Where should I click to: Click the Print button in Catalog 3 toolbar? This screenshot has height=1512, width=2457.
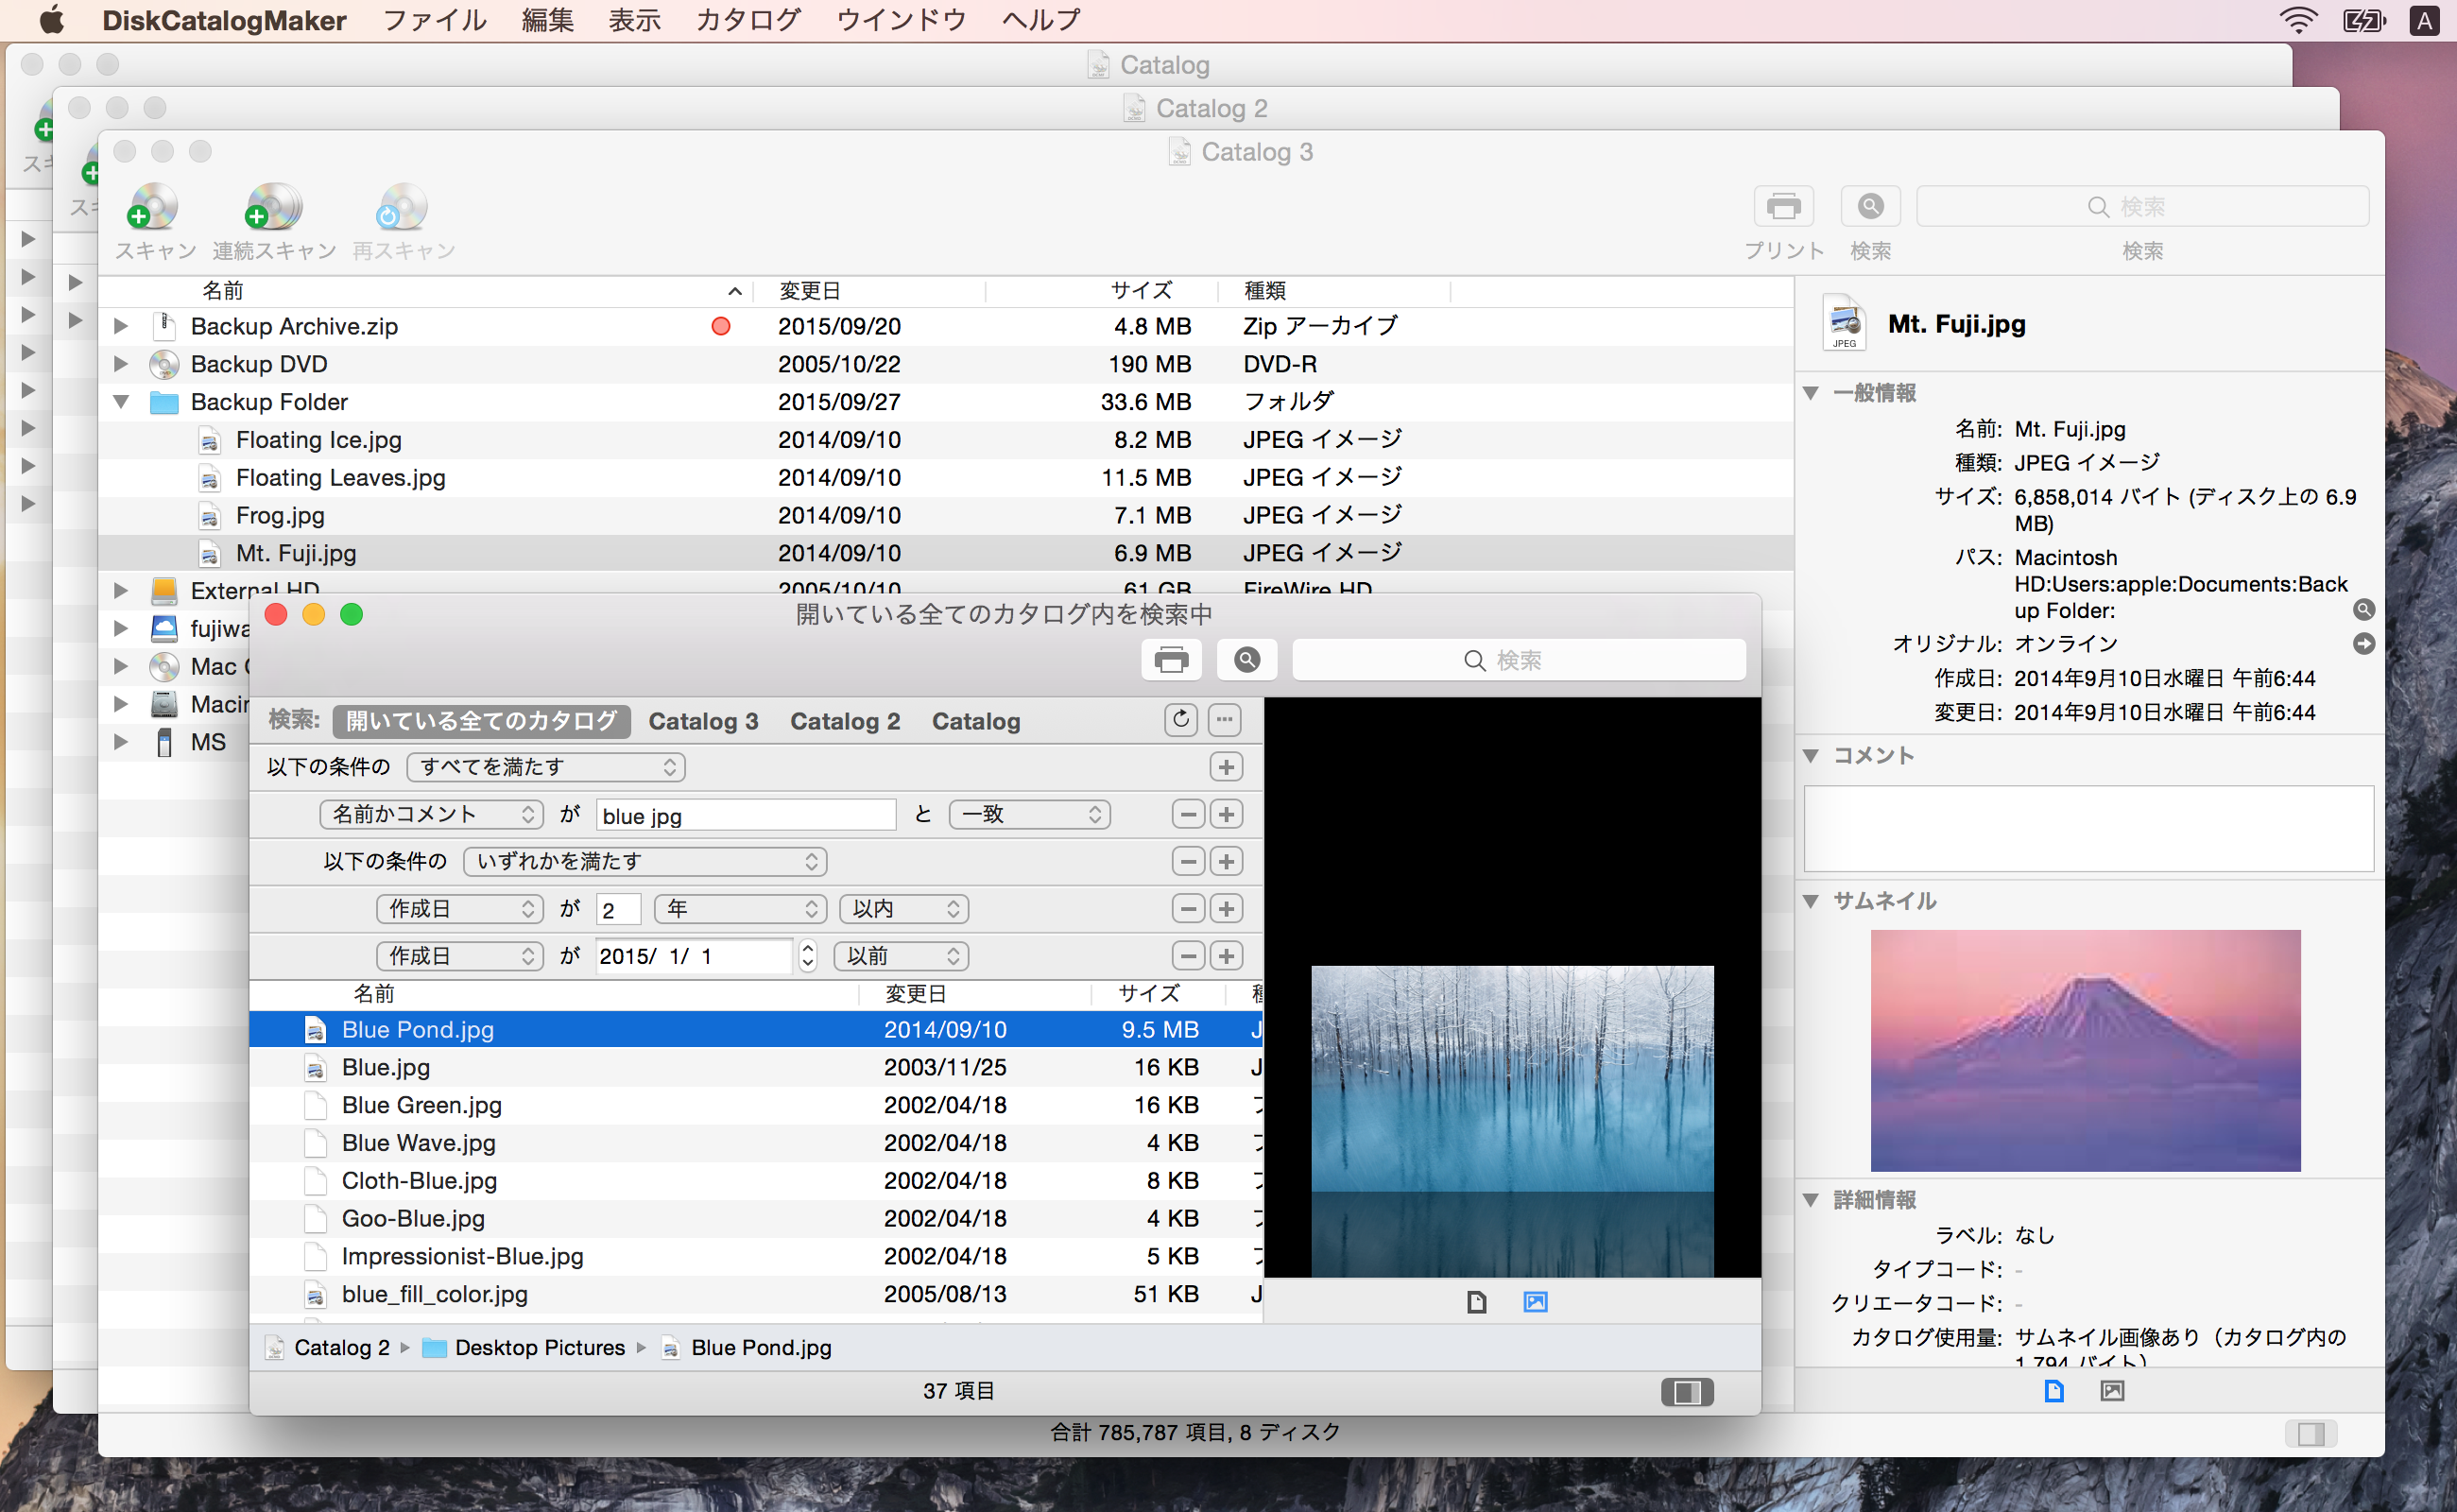[x=1783, y=207]
